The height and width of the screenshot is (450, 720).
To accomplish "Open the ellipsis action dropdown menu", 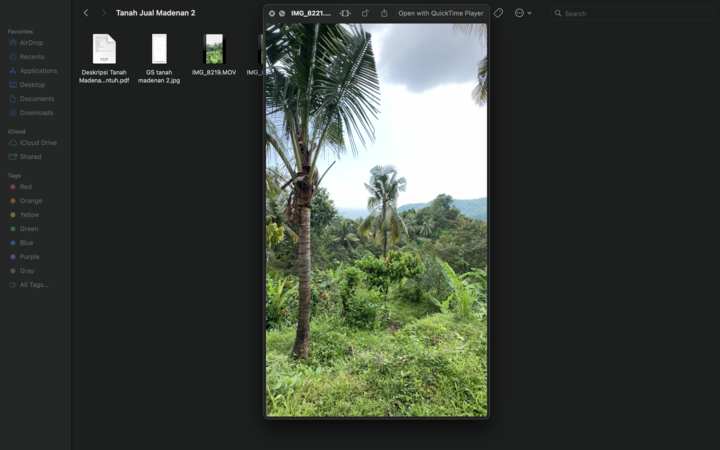I will coord(522,13).
